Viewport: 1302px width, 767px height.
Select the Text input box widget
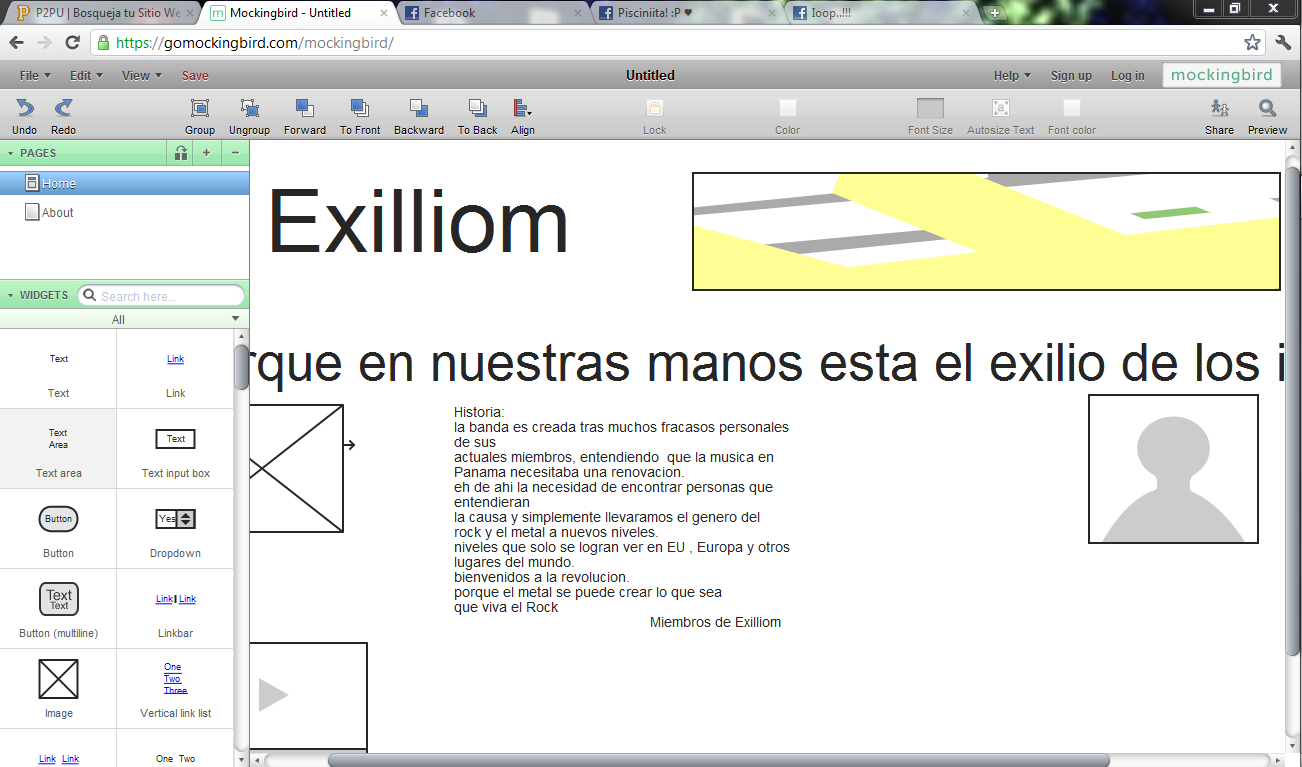(176, 448)
